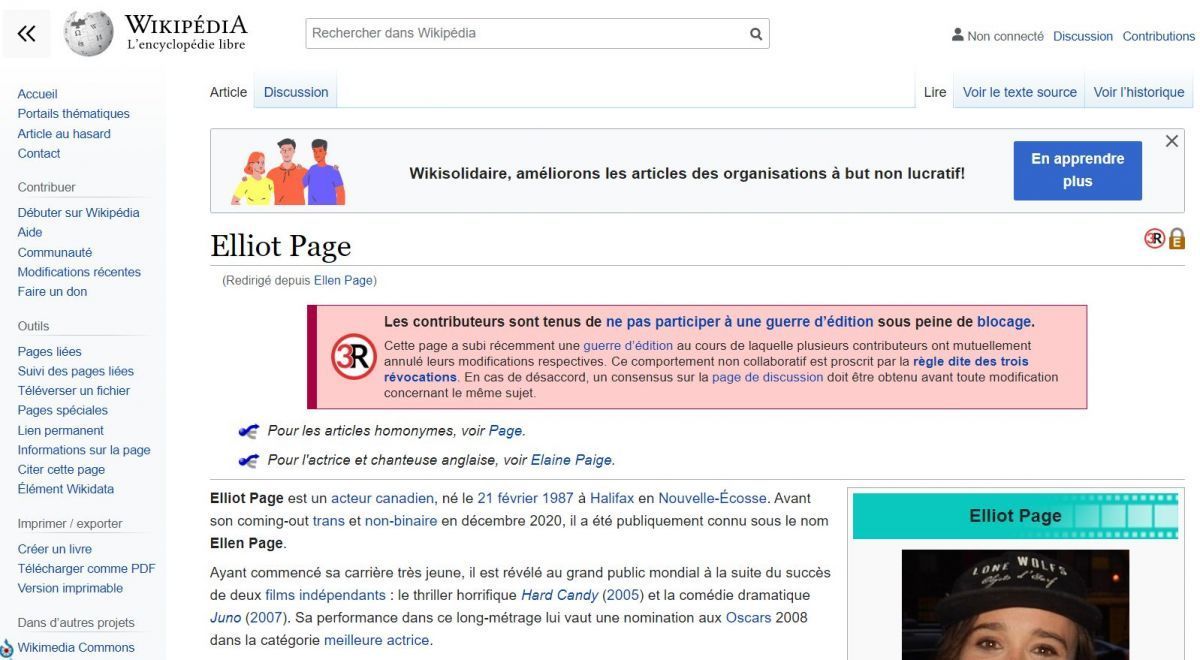This screenshot has width=1200, height=660.
Task: Open Article au hasard
Action: [x=64, y=134]
